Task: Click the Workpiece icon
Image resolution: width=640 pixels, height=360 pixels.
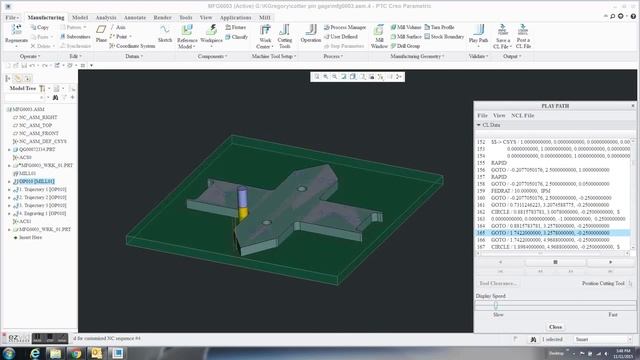Action: pos(211,30)
